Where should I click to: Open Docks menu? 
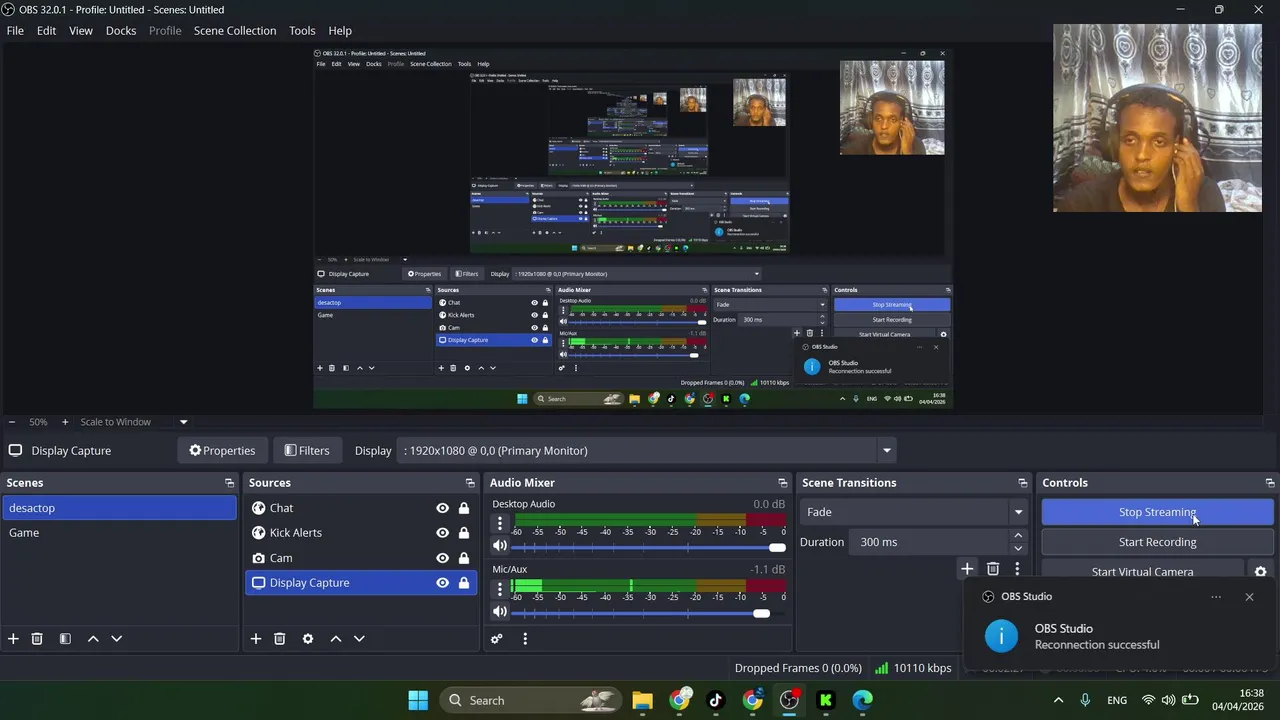click(x=121, y=31)
